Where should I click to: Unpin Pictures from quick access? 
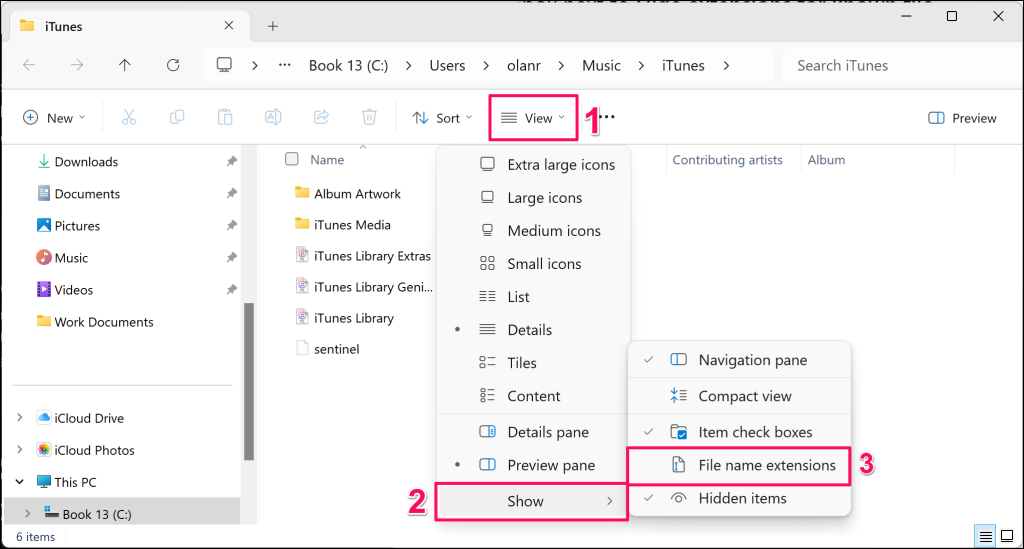point(231,225)
